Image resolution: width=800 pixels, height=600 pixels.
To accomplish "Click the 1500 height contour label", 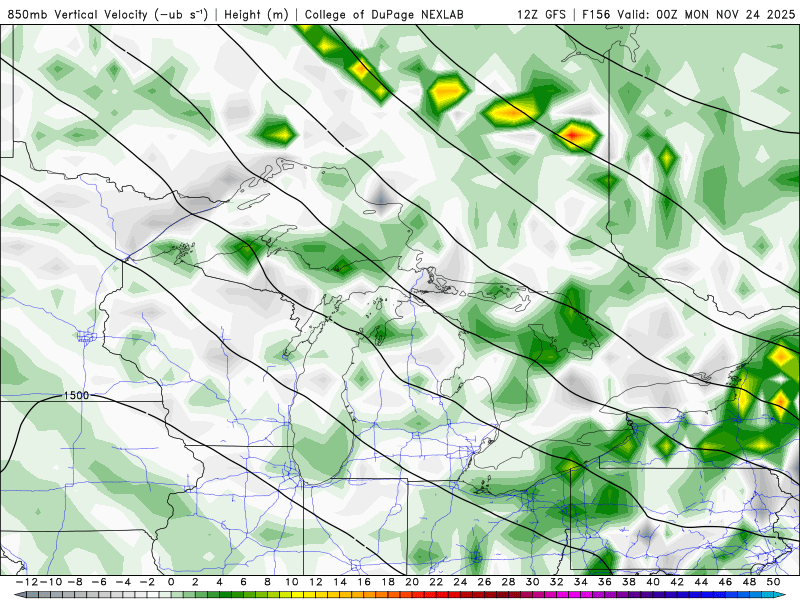I will pyautogui.click(x=77, y=395).
